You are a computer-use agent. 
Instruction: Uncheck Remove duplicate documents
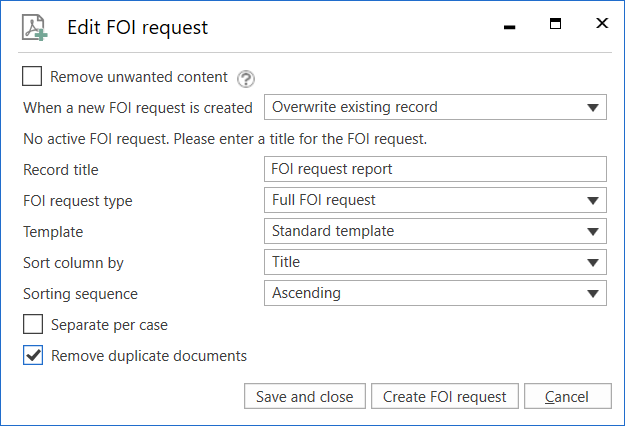(33, 355)
